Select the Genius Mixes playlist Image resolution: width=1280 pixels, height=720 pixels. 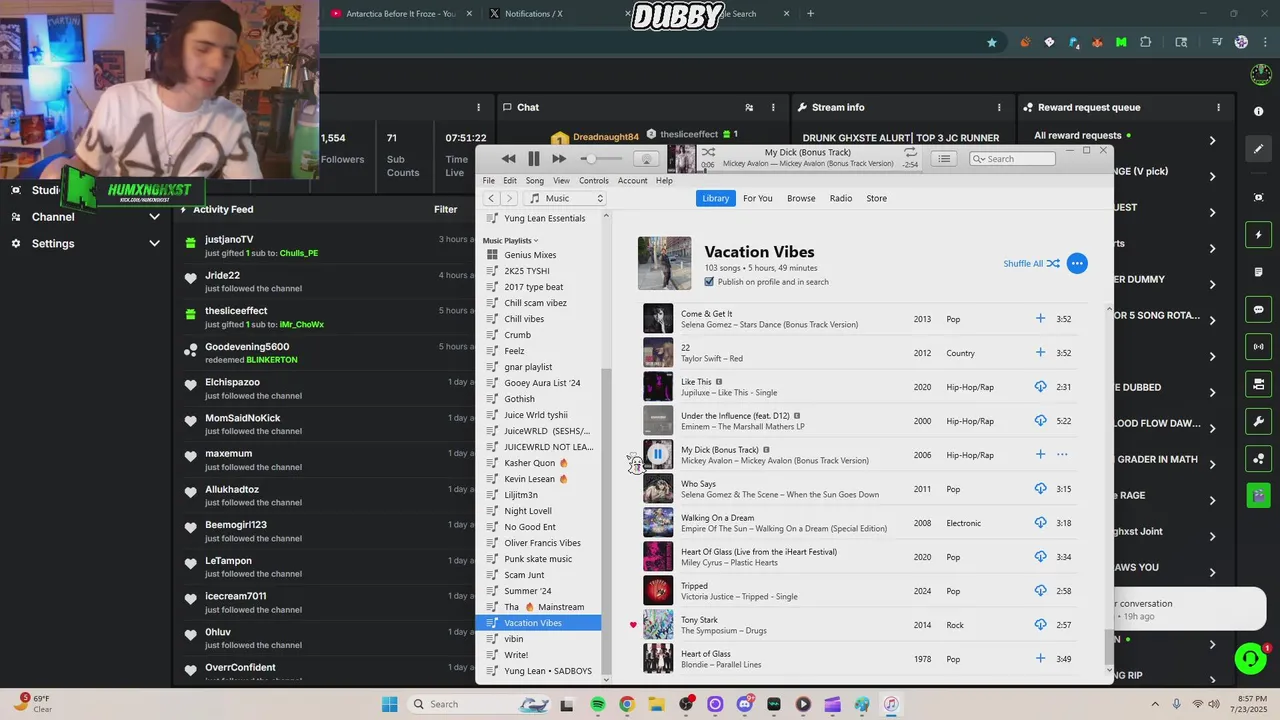point(530,255)
